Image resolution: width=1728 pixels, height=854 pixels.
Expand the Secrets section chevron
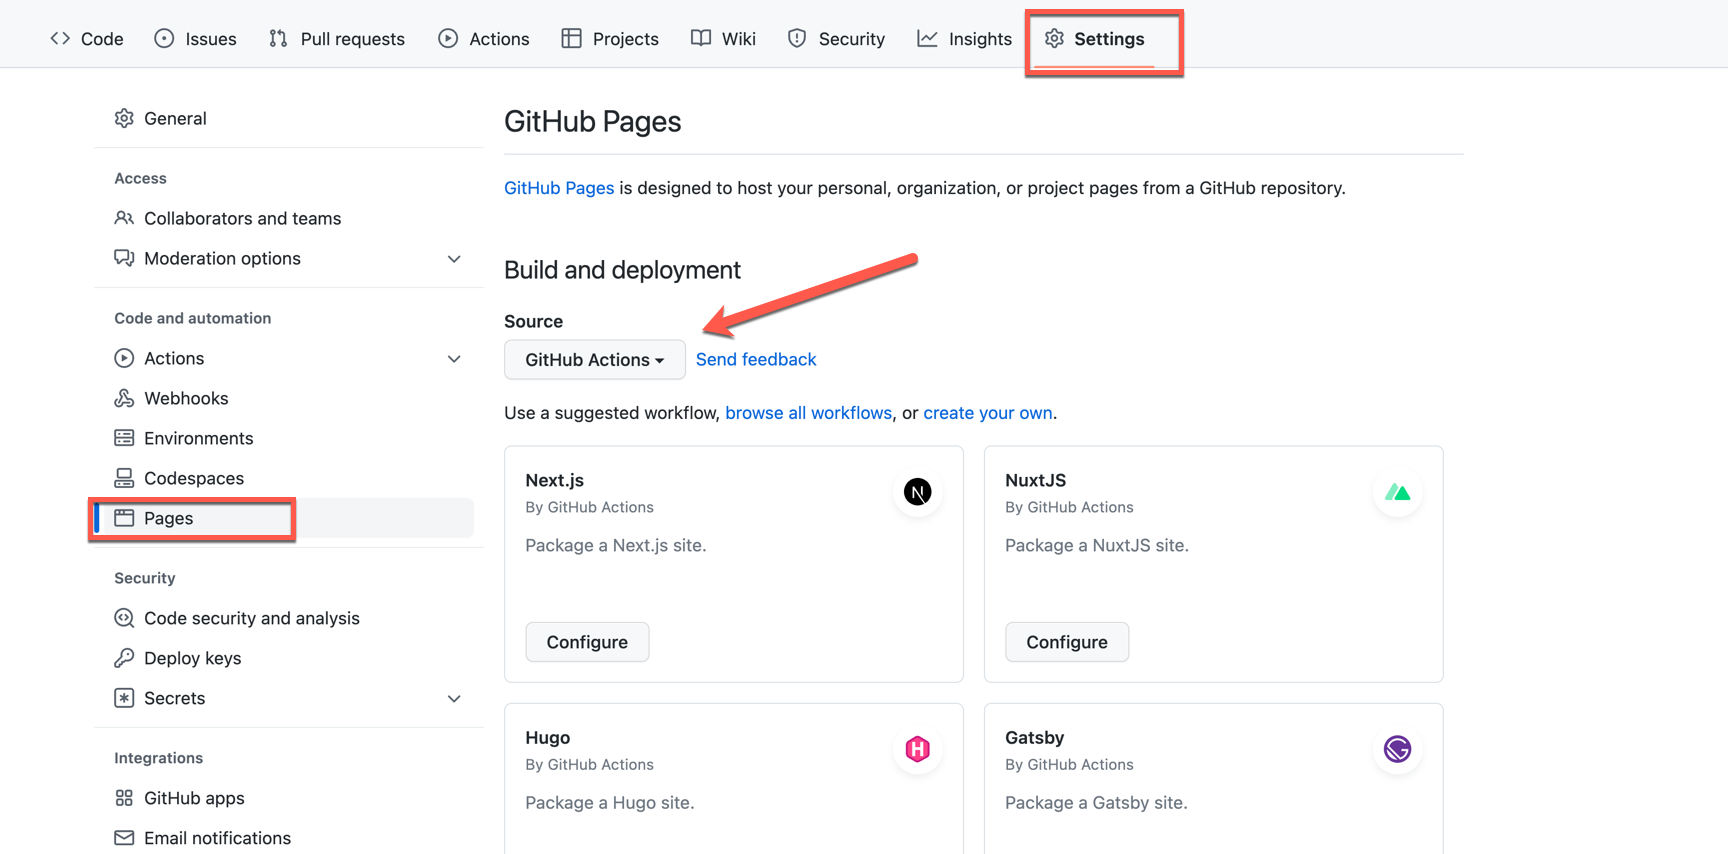point(454,699)
